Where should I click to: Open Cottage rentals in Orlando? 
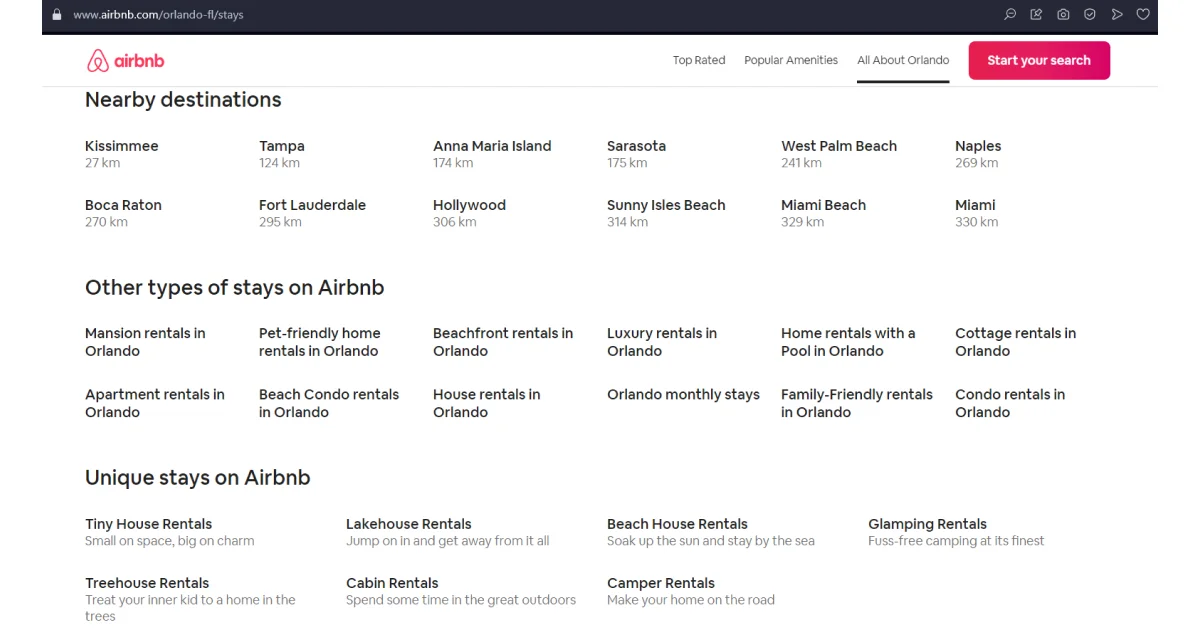(1016, 342)
